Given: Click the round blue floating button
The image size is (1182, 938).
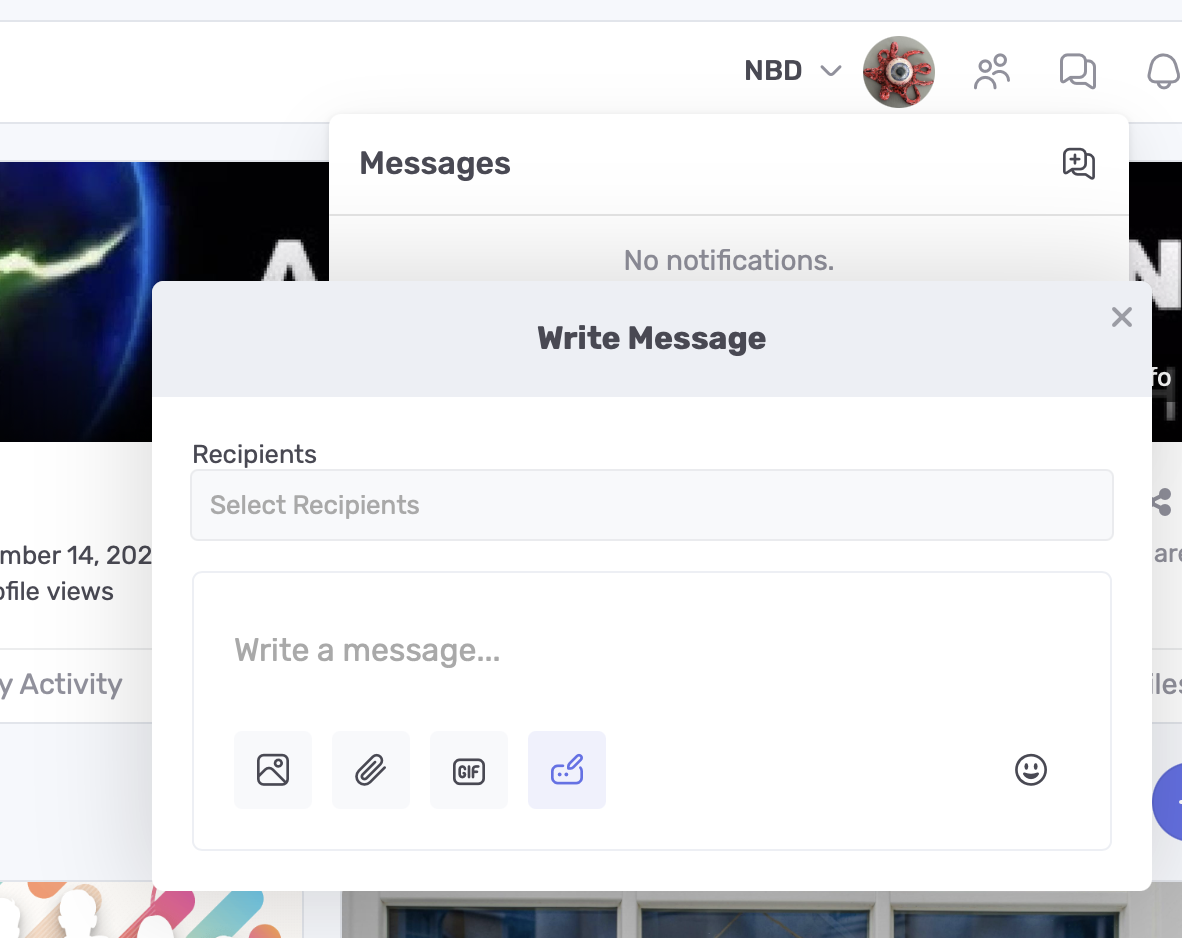Looking at the screenshot, I should (x=1168, y=801).
